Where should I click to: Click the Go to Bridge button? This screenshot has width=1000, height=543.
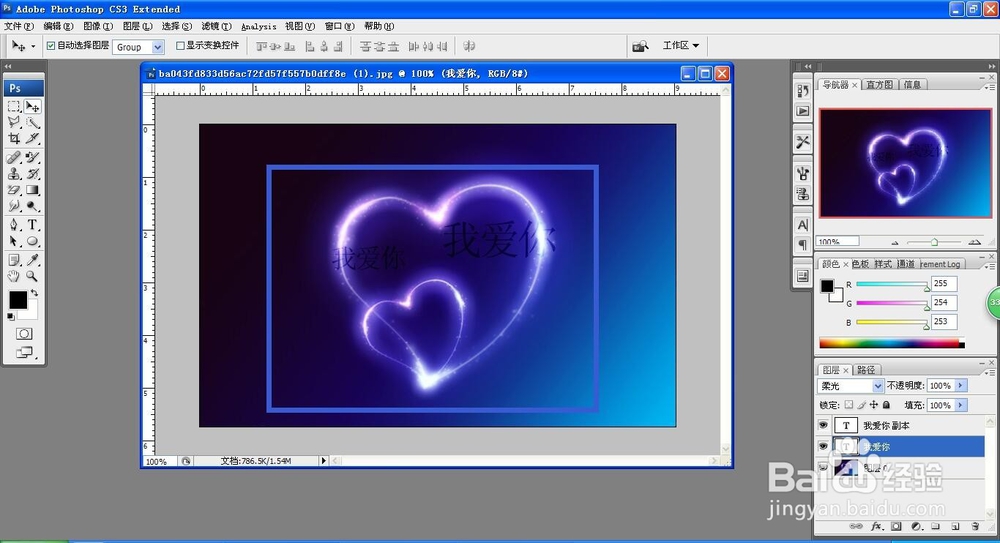pyautogui.click(x=640, y=46)
